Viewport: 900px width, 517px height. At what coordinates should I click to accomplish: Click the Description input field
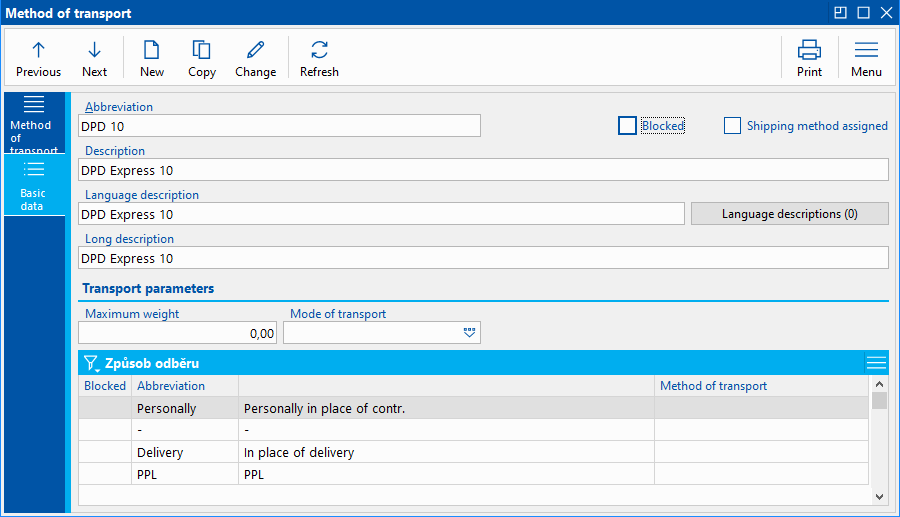tap(483, 170)
